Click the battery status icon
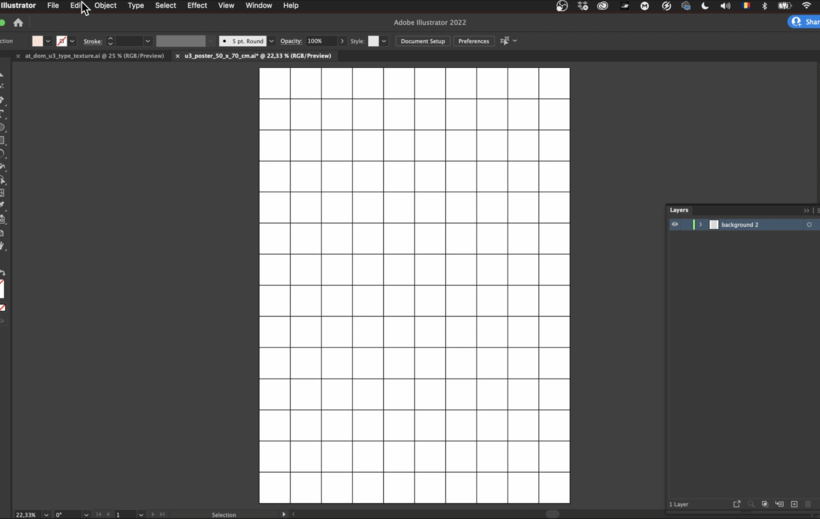Screen dimensions: 820x519 pyautogui.click(x=784, y=6)
